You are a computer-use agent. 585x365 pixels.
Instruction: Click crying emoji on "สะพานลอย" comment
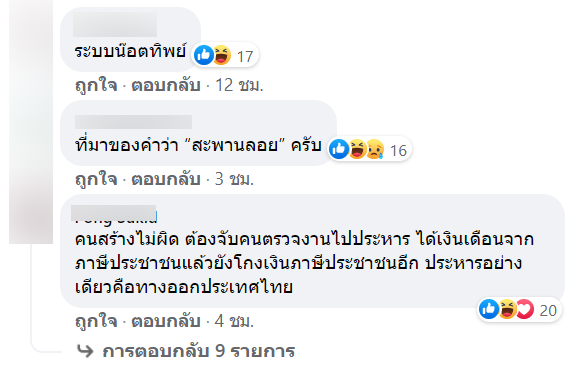[375, 149]
